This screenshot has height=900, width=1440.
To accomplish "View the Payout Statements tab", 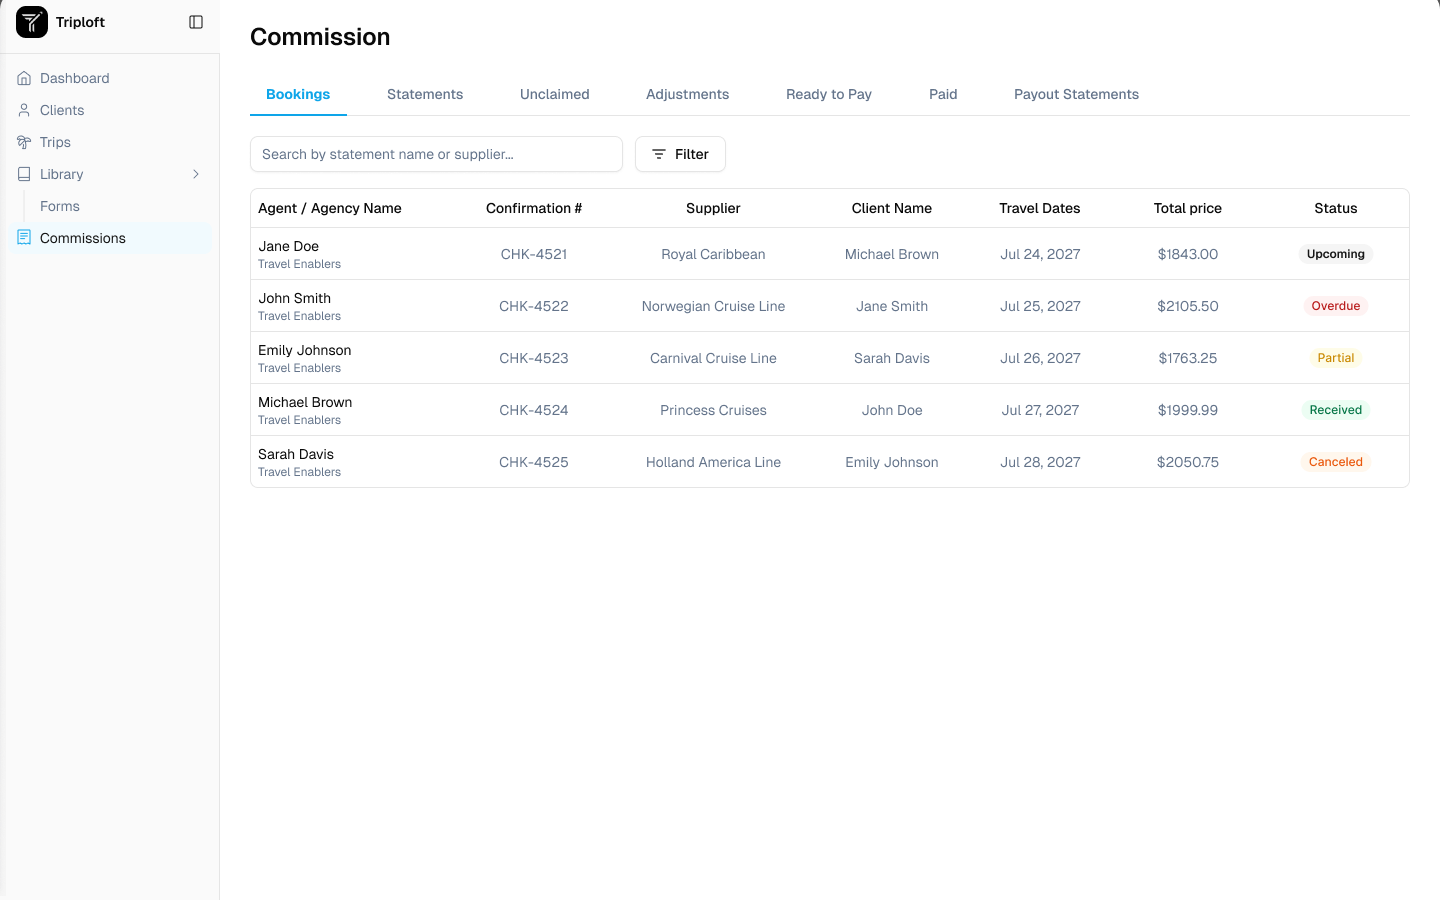I will pos(1076,94).
